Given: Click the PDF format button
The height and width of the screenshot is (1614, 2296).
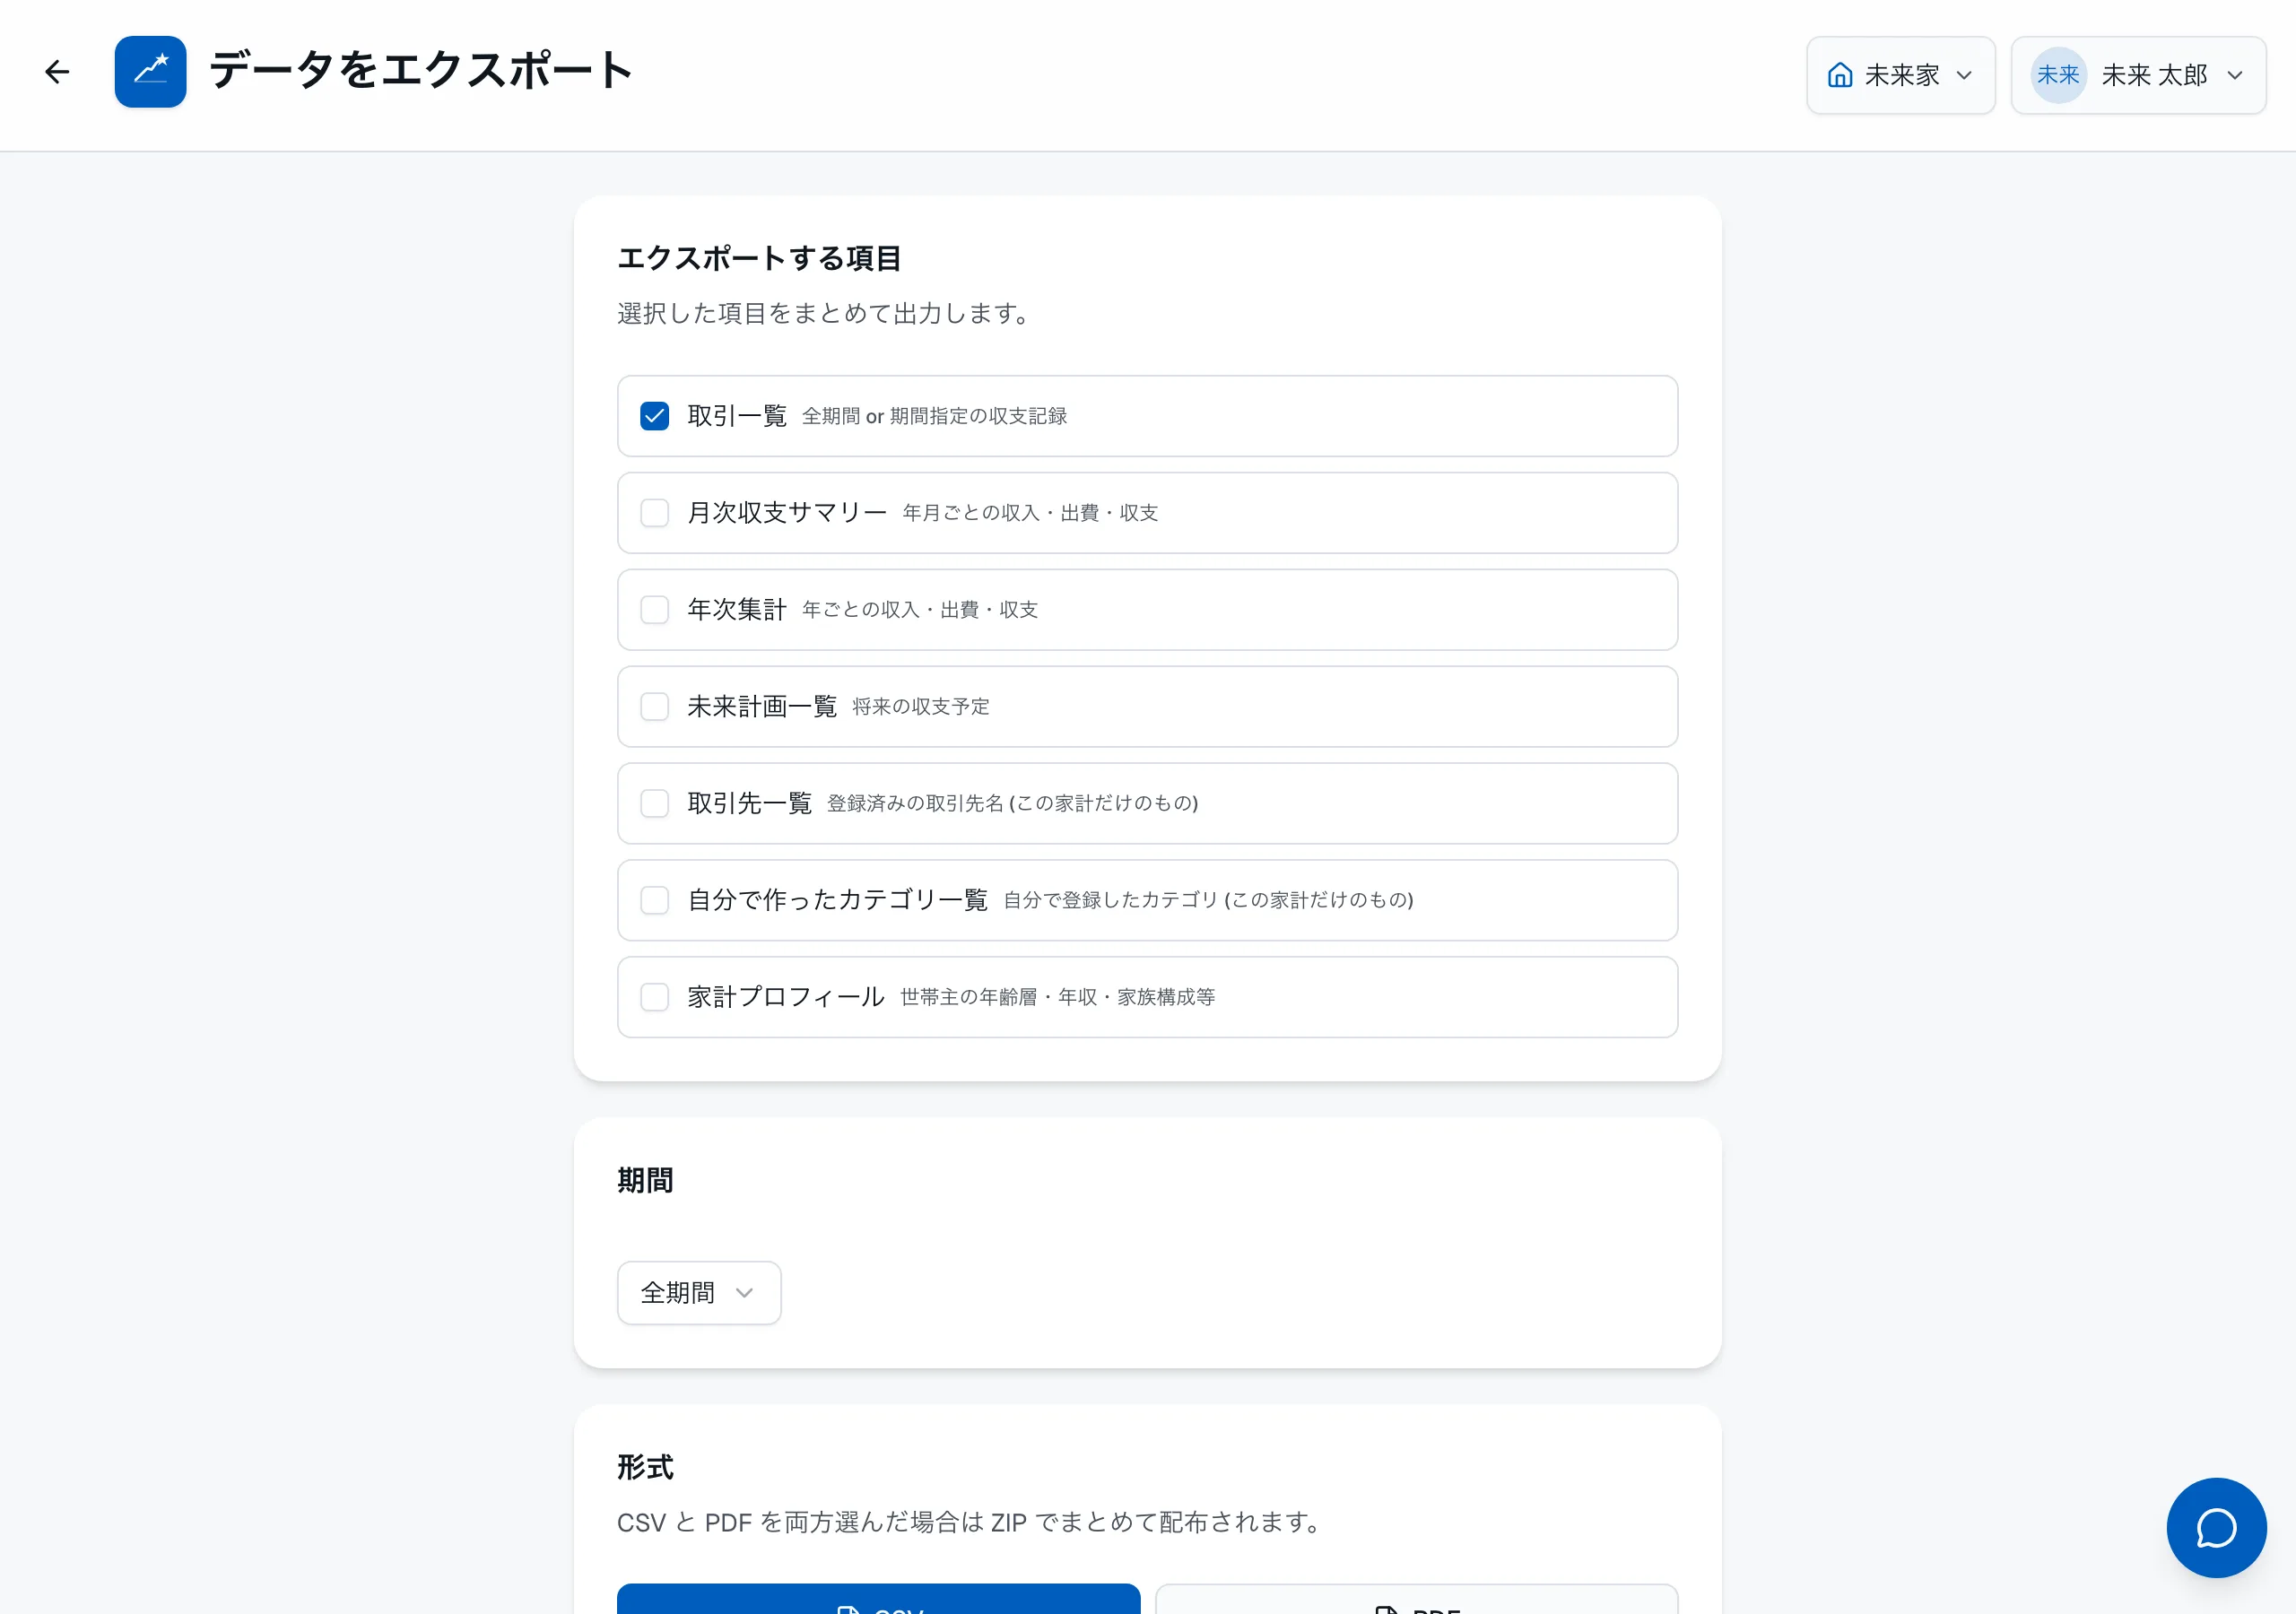Looking at the screenshot, I should [x=1416, y=1599].
